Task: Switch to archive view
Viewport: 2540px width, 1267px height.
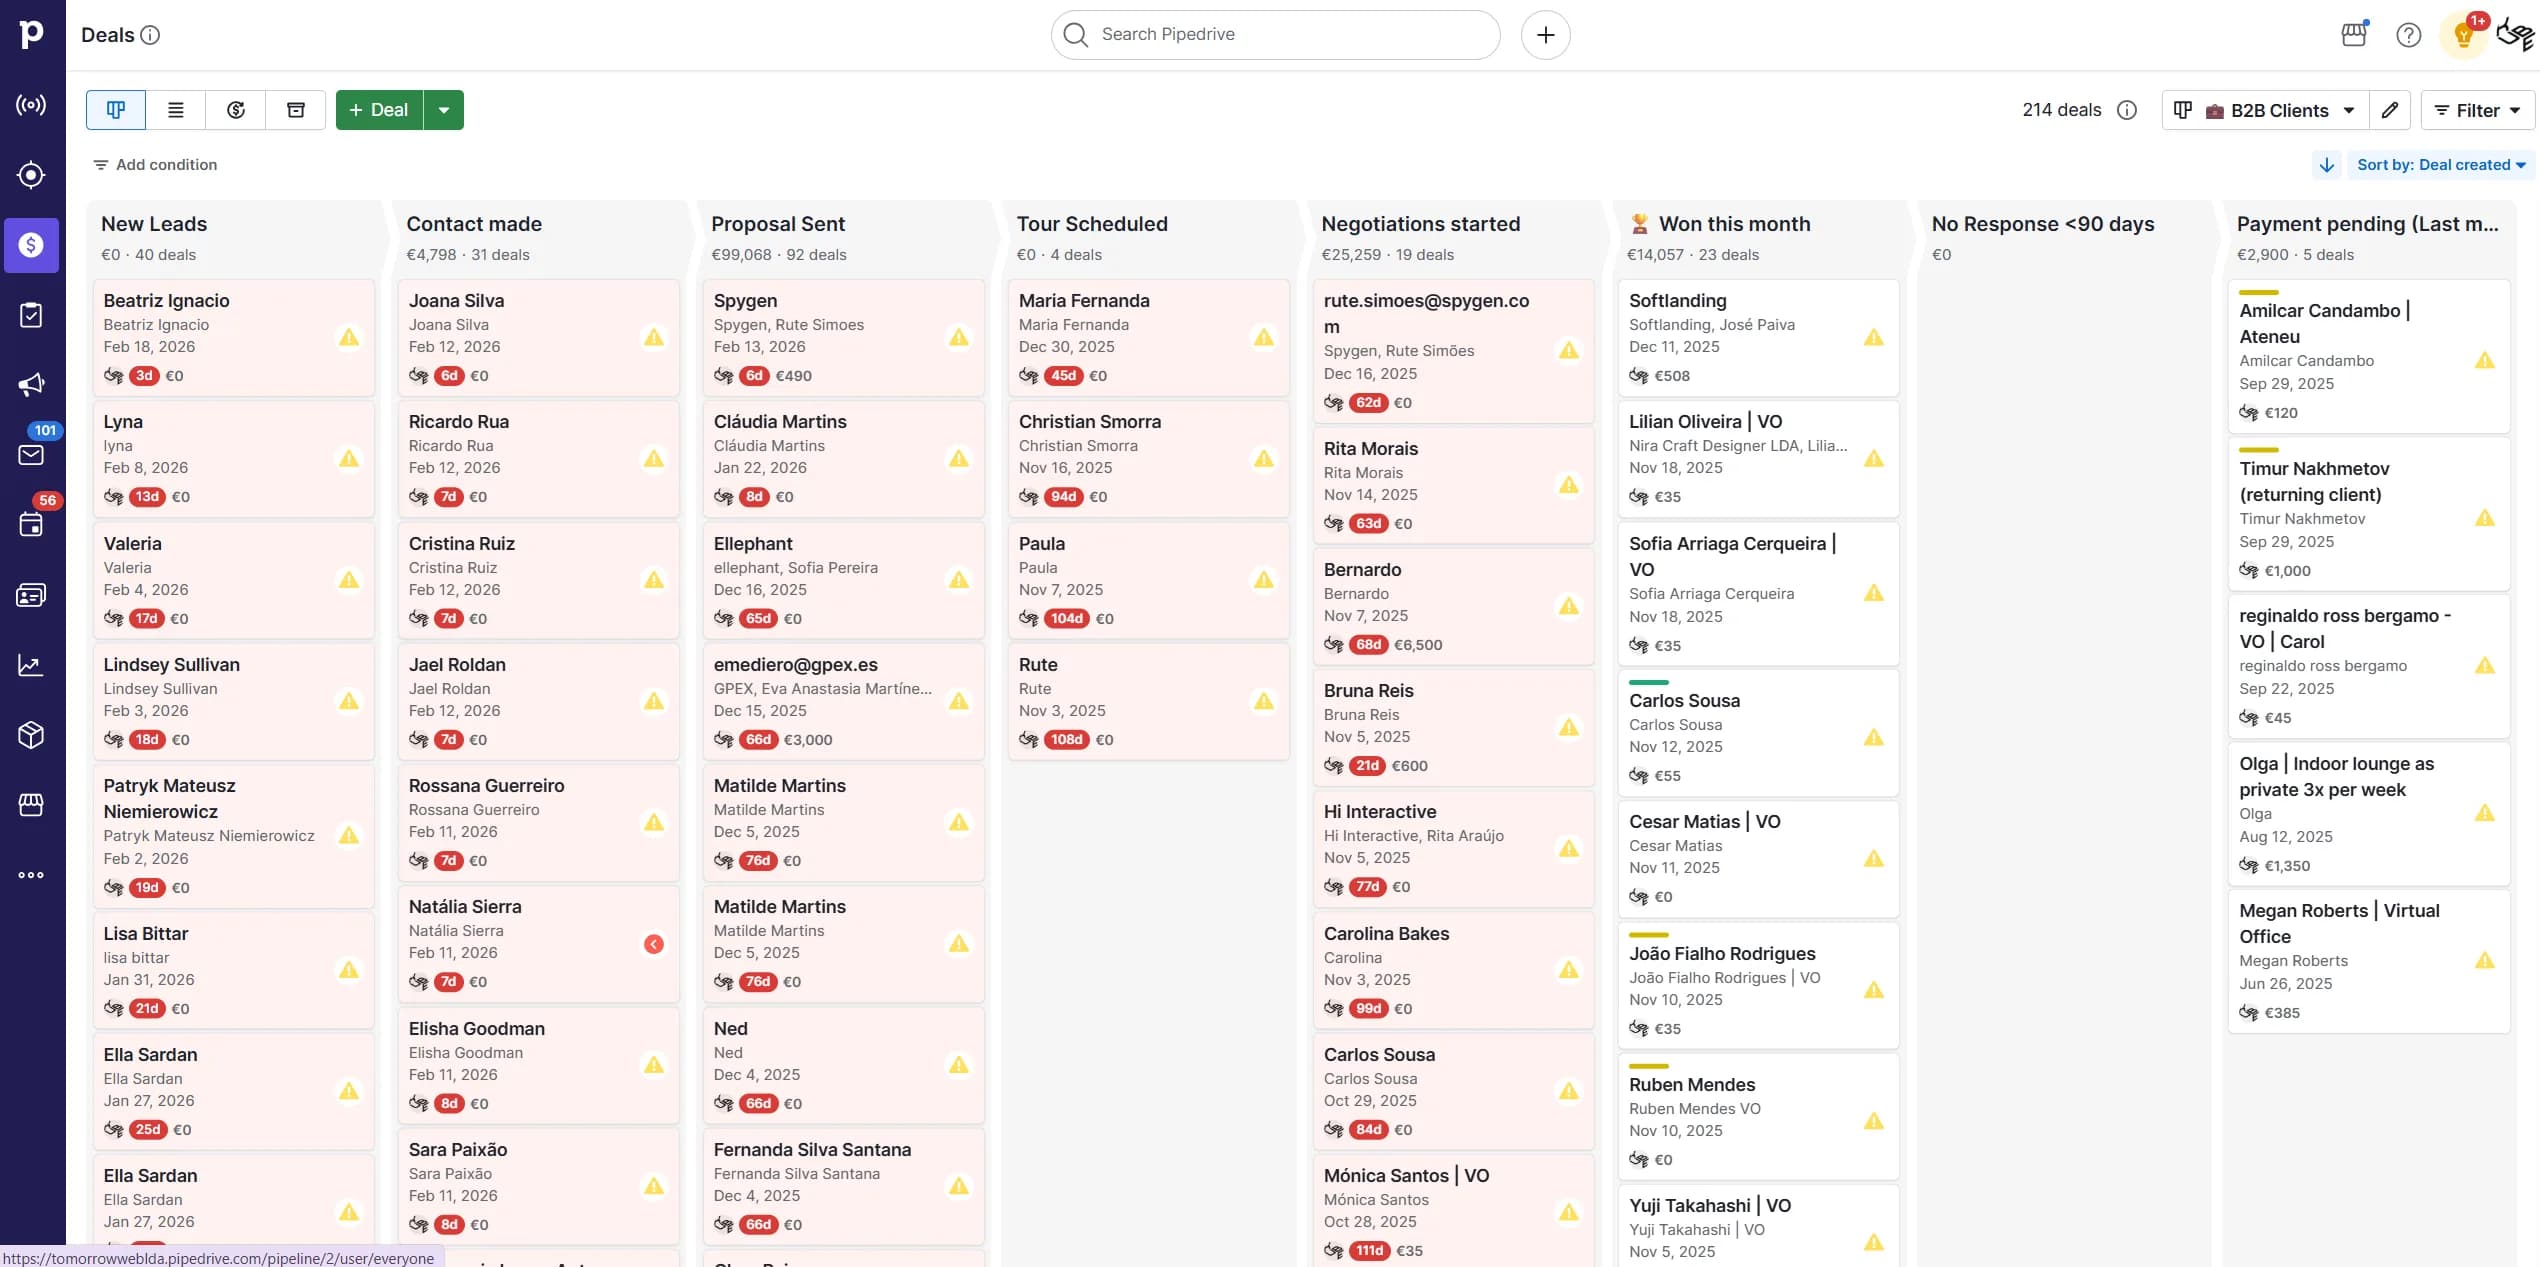Action: [296, 110]
